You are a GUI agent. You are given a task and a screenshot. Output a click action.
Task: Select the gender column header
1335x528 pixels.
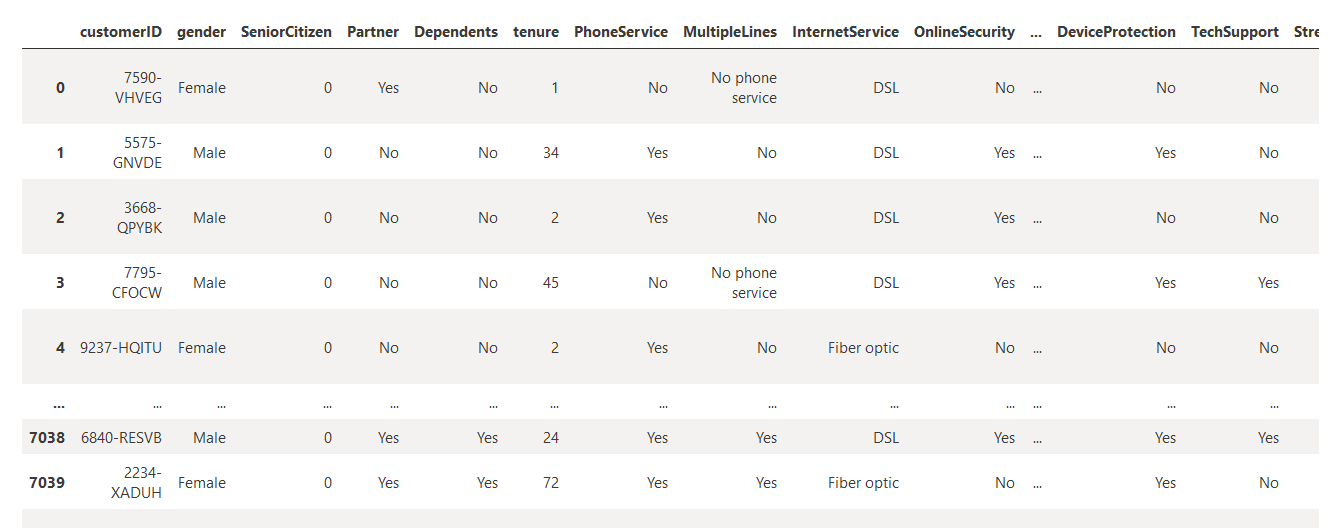[x=201, y=32]
